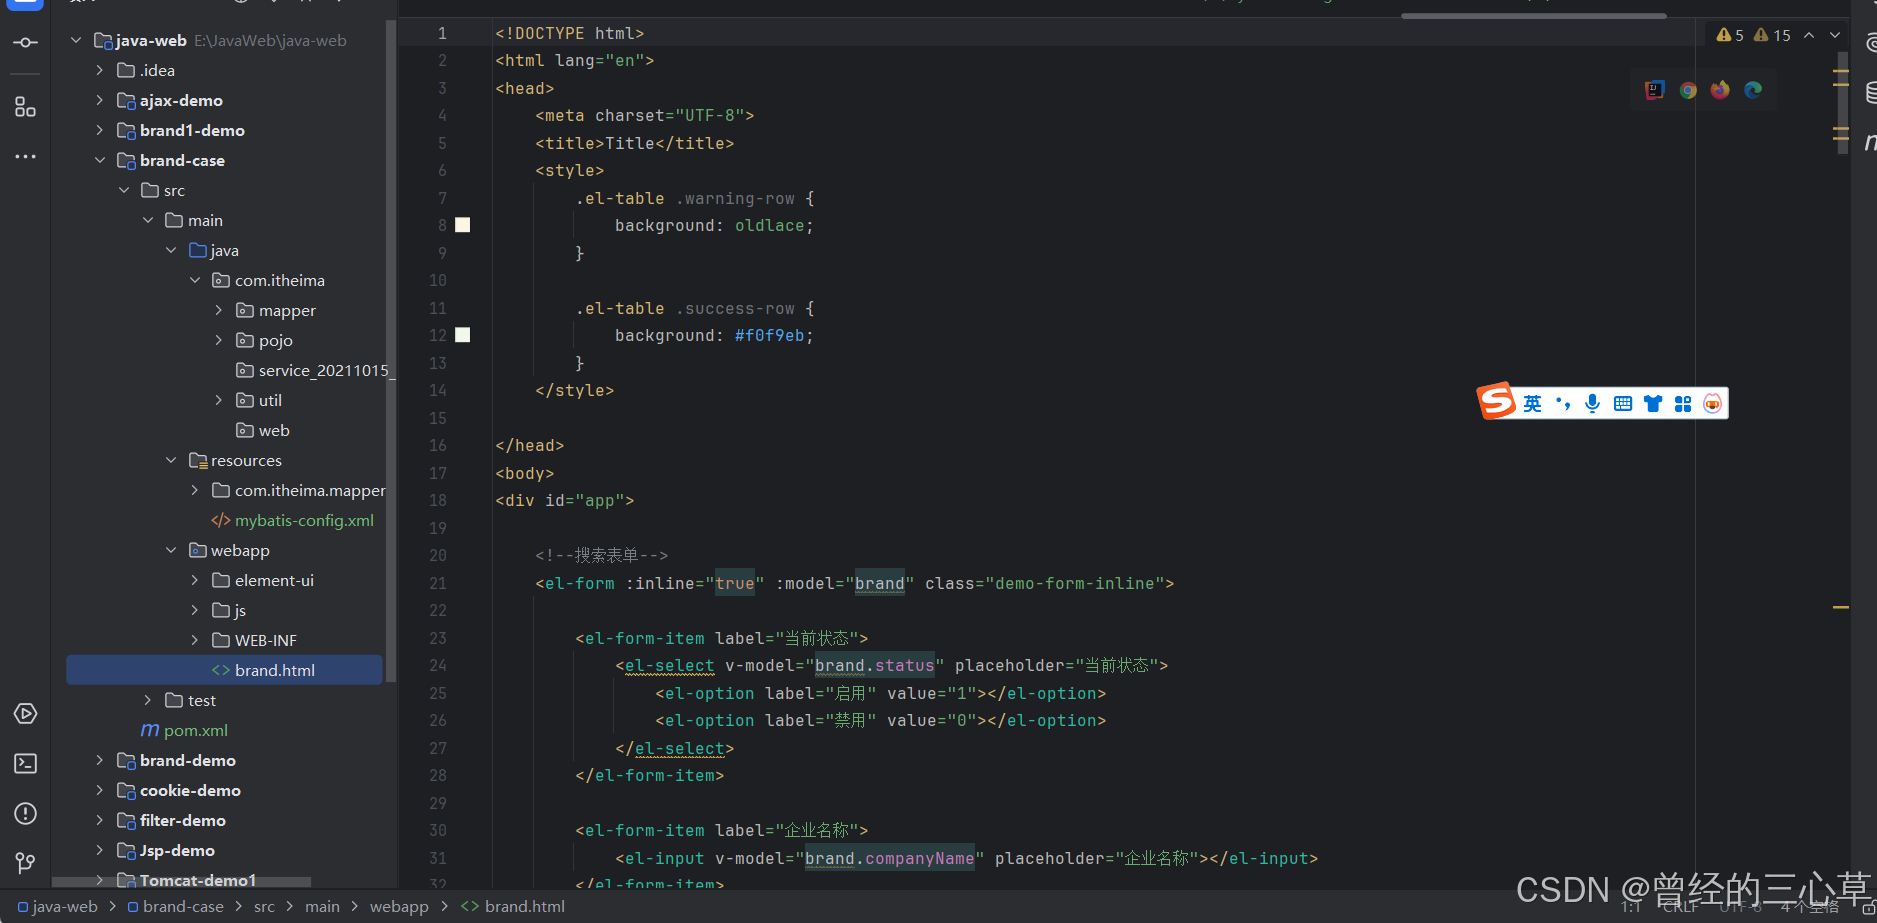This screenshot has width=1877, height=923.
Task: Click oldlace color swatch in gutter
Action: (x=463, y=225)
